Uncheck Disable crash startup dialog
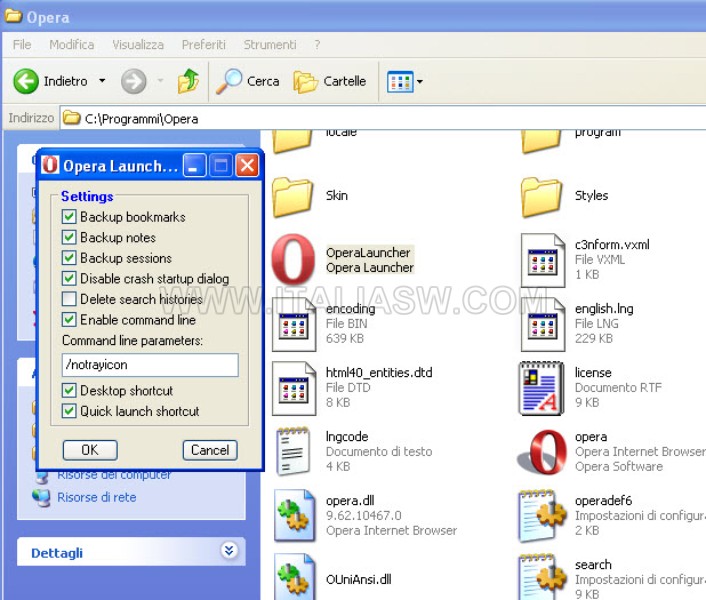The height and width of the screenshot is (600, 706). tap(69, 279)
